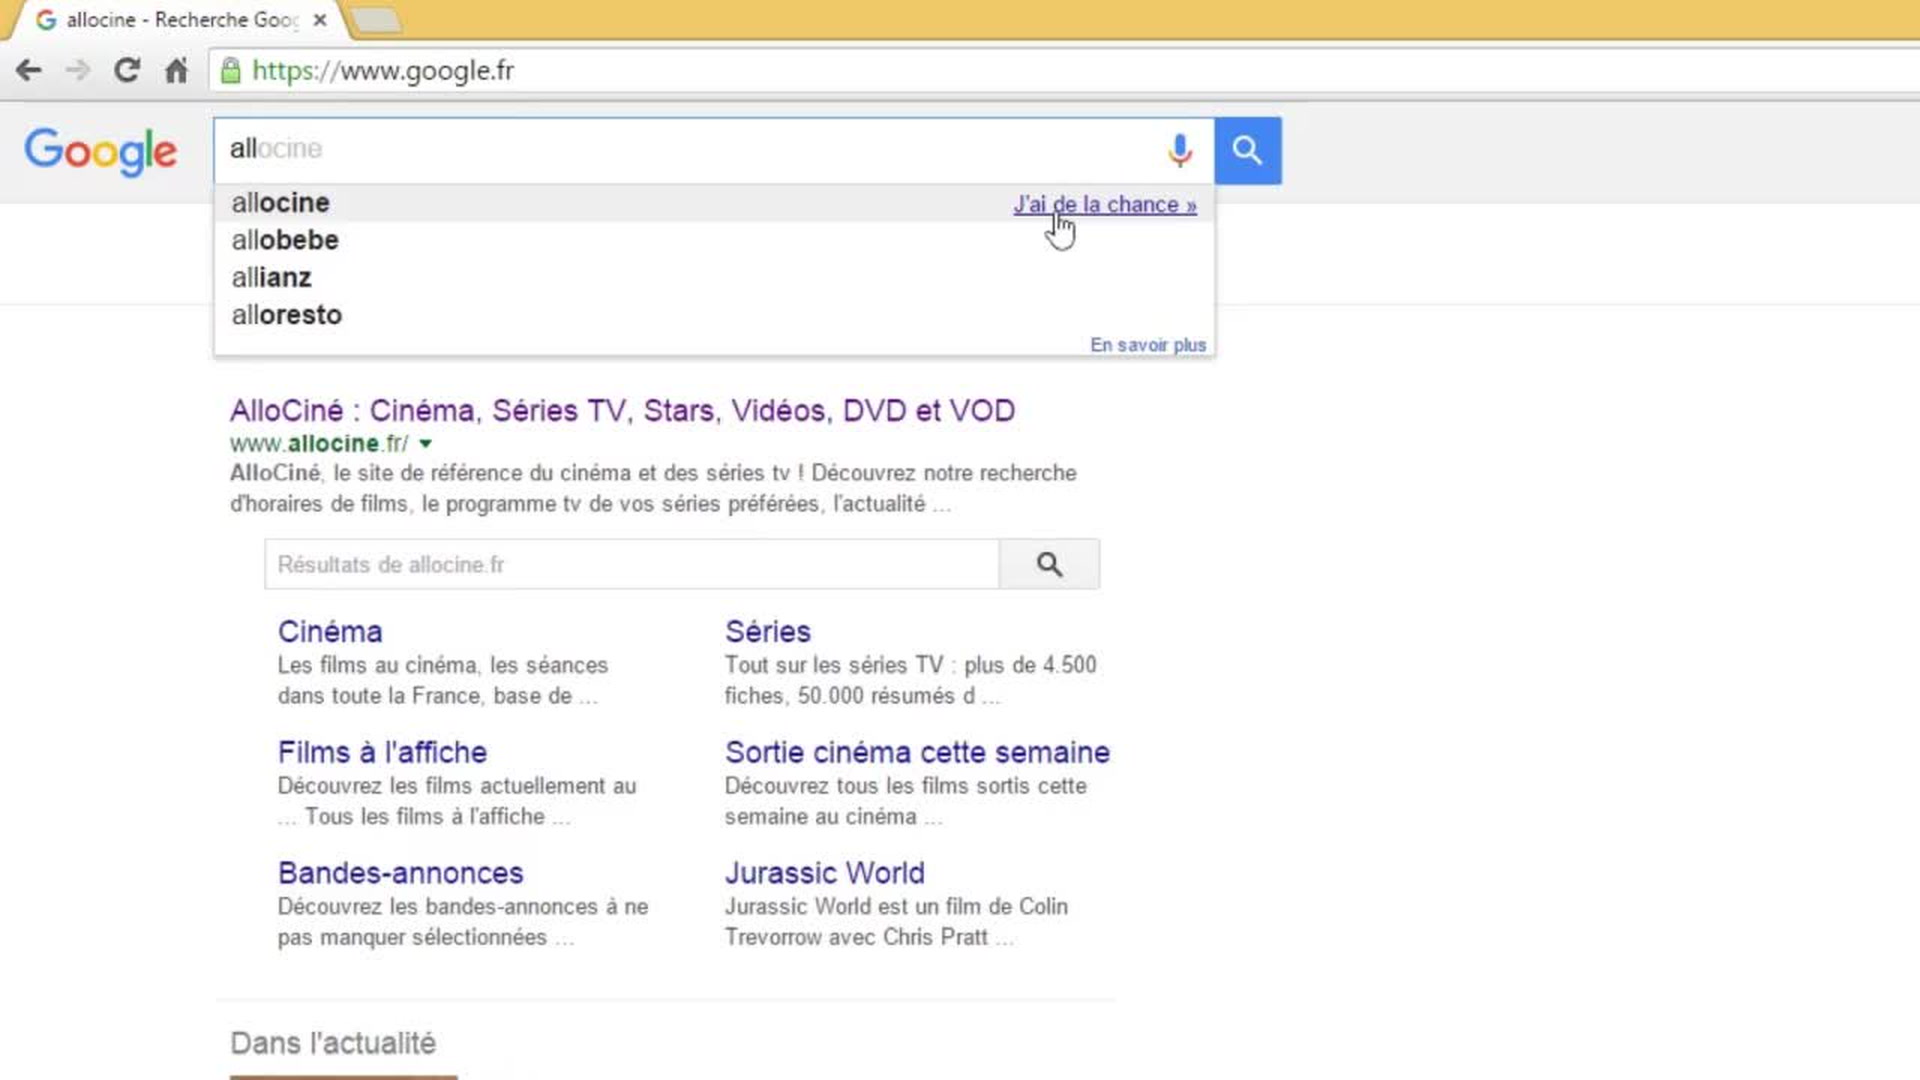Click the green padlock security icon
The image size is (1920, 1080).
coord(231,70)
